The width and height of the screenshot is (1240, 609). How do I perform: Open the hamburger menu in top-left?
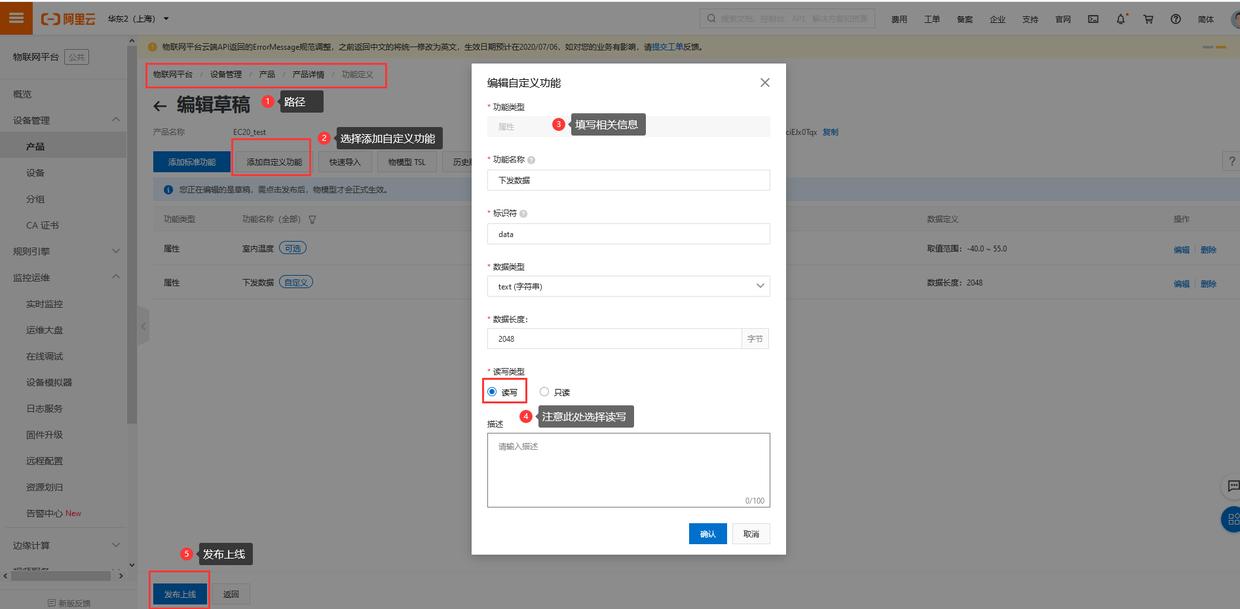(18, 18)
